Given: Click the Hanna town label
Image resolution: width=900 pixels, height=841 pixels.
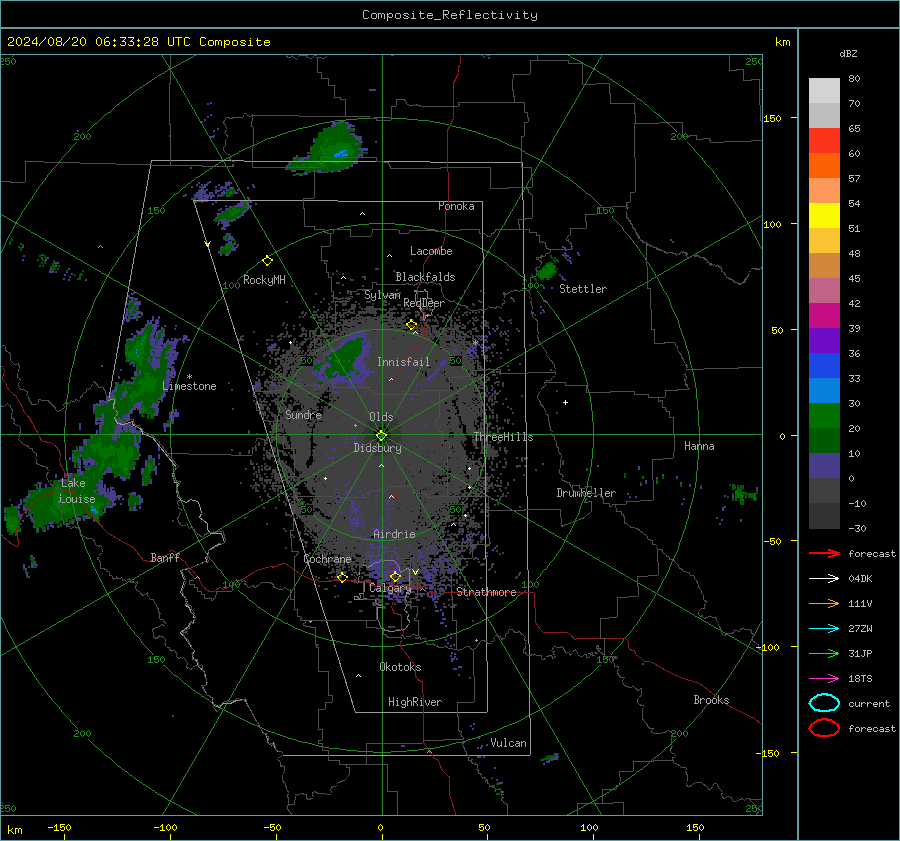Looking at the screenshot, I should click(699, 446).
